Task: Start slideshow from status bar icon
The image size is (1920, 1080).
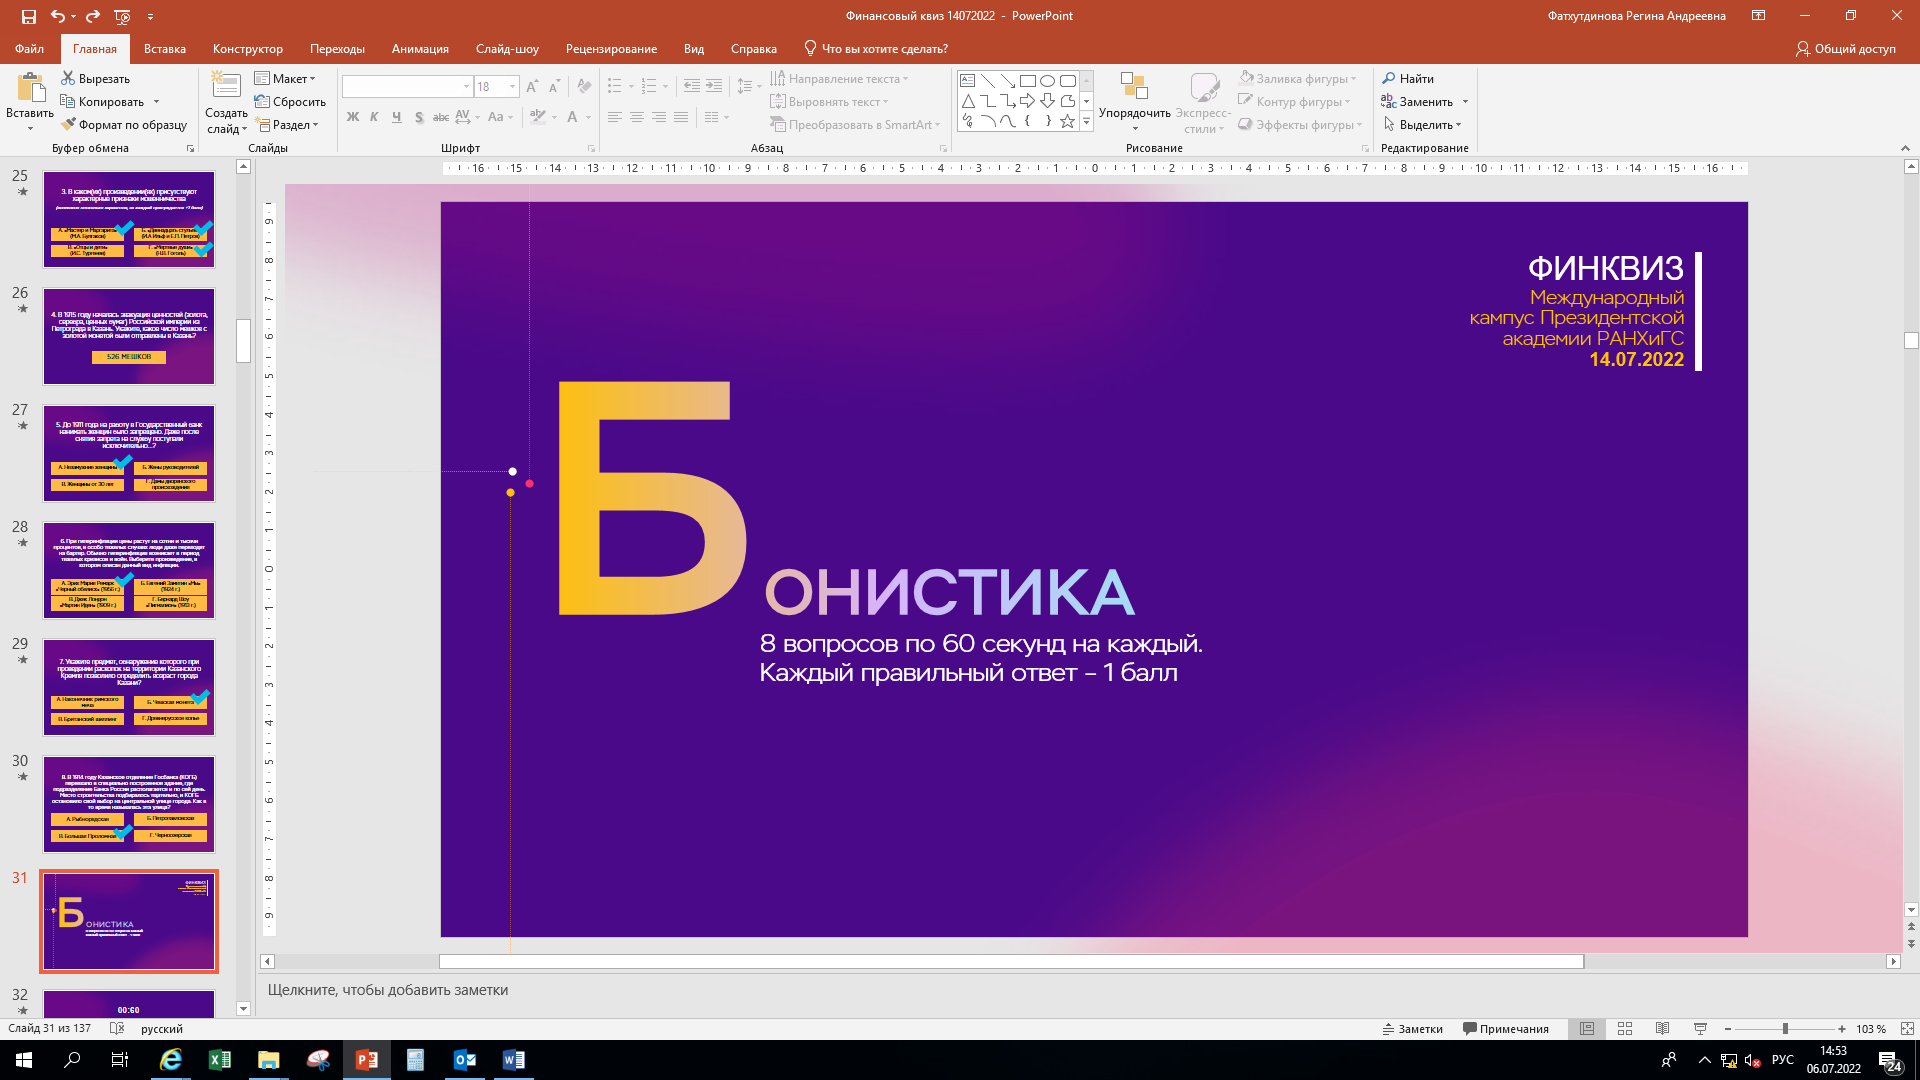Action: pyautogui.click(x=1700, y=1029)
